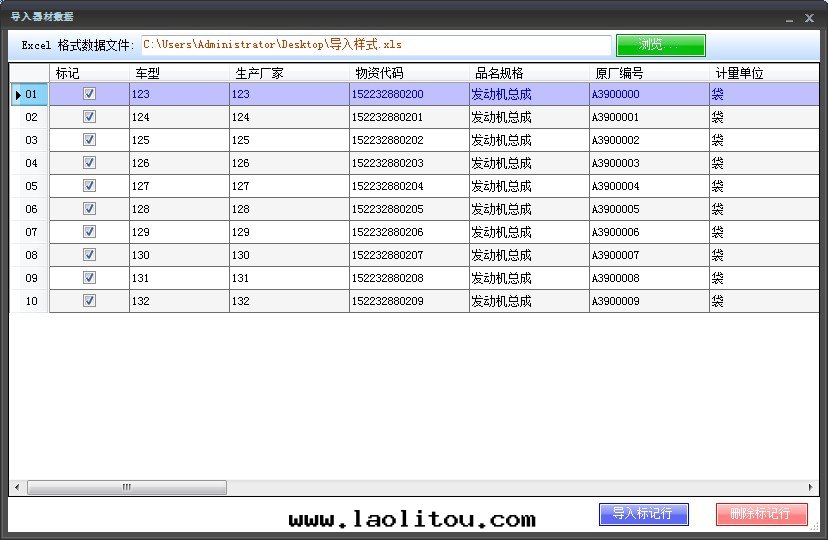Screen dimensions: 828x540
Task: Uncheck the mark checkbox in row 03
Action: (89, 140)
